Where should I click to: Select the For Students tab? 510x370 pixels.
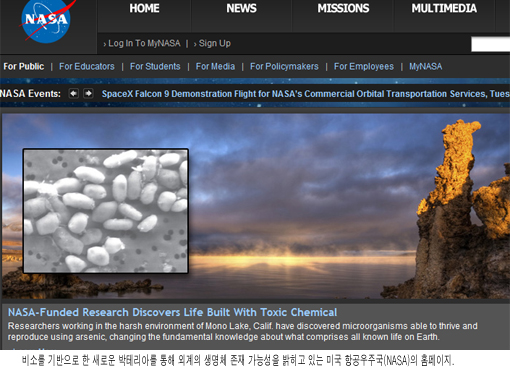click(x=155, y=66)
